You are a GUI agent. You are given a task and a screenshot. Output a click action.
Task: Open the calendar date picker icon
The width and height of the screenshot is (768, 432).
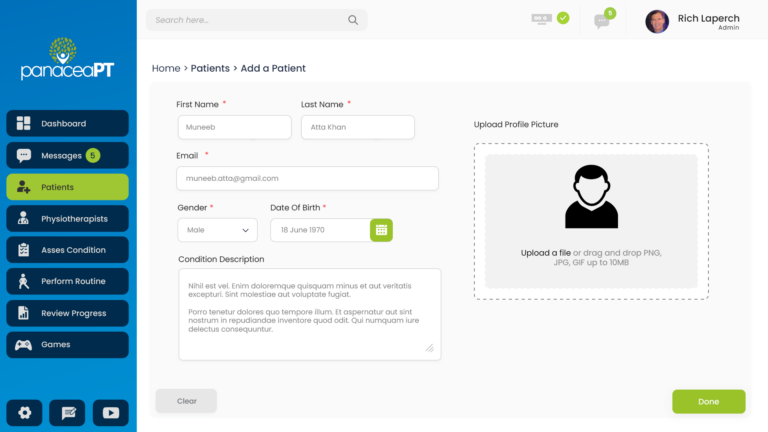[381, 230]
